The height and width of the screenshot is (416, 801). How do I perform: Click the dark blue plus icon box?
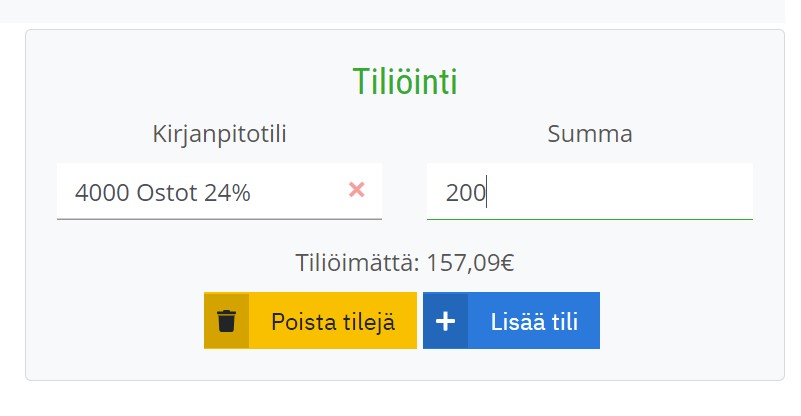(445, 321)
